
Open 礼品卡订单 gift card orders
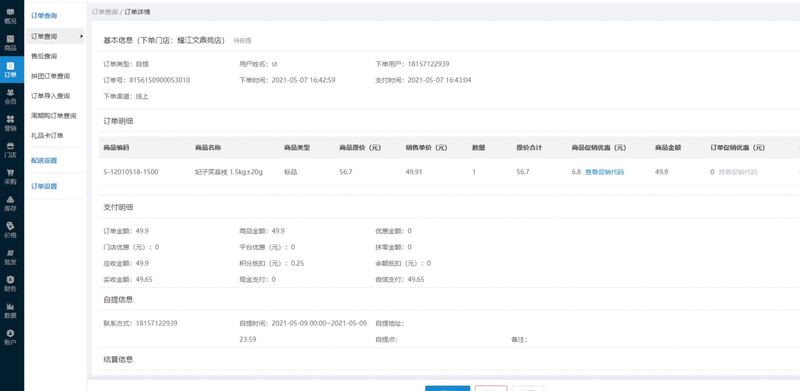click(47, 136)
